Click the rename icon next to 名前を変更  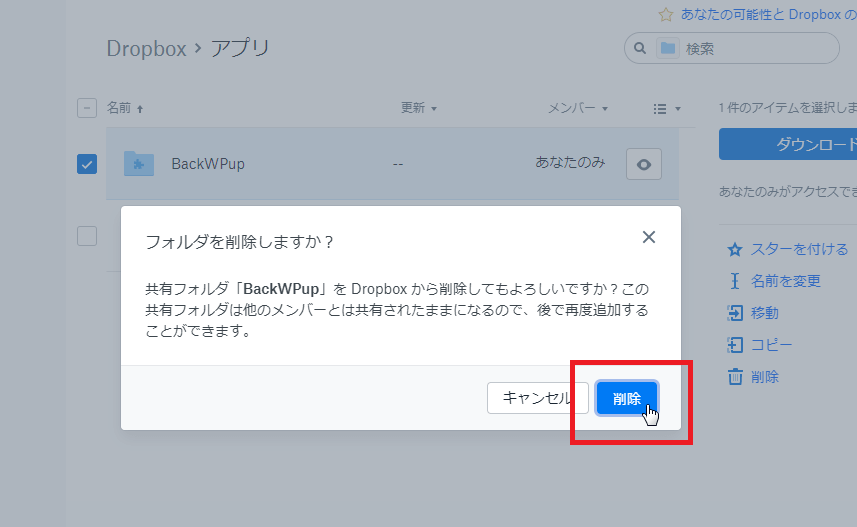pyautogui.click(x=735, y=281)
